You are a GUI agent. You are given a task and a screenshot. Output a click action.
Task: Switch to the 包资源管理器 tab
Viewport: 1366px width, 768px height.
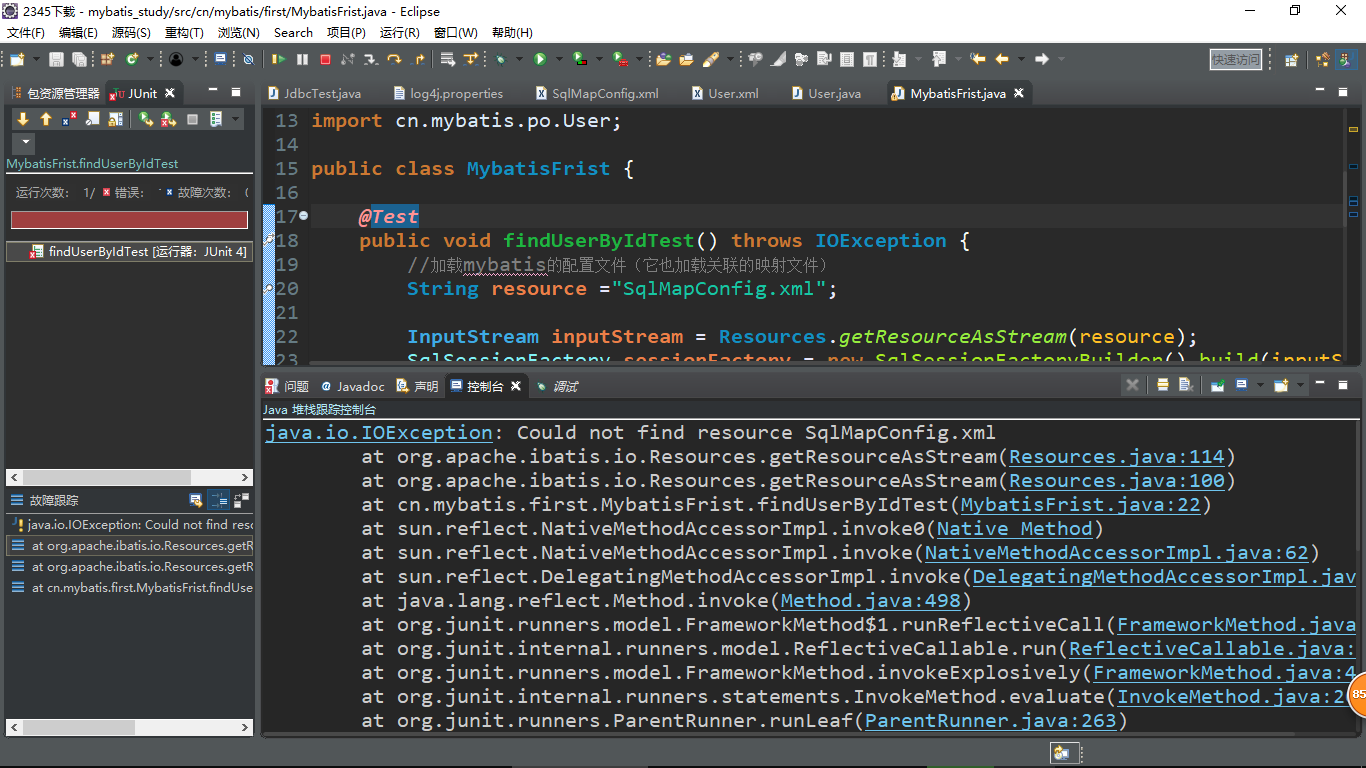tap(56, 93)
